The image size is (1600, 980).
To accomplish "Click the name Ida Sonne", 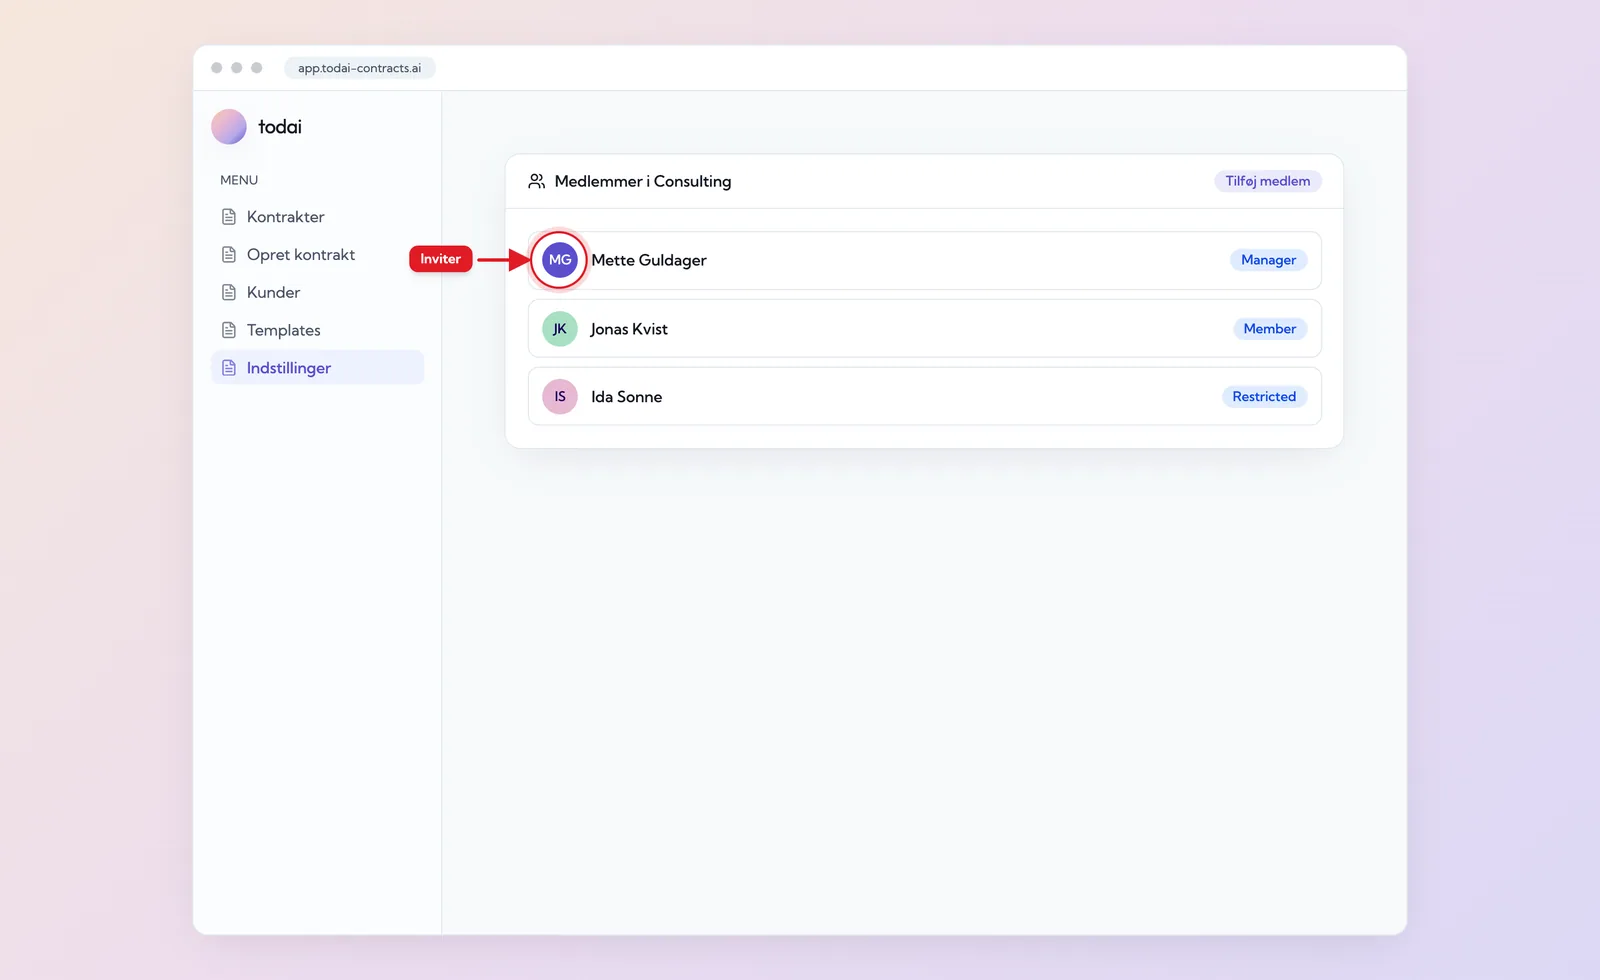I will point(627,397).
